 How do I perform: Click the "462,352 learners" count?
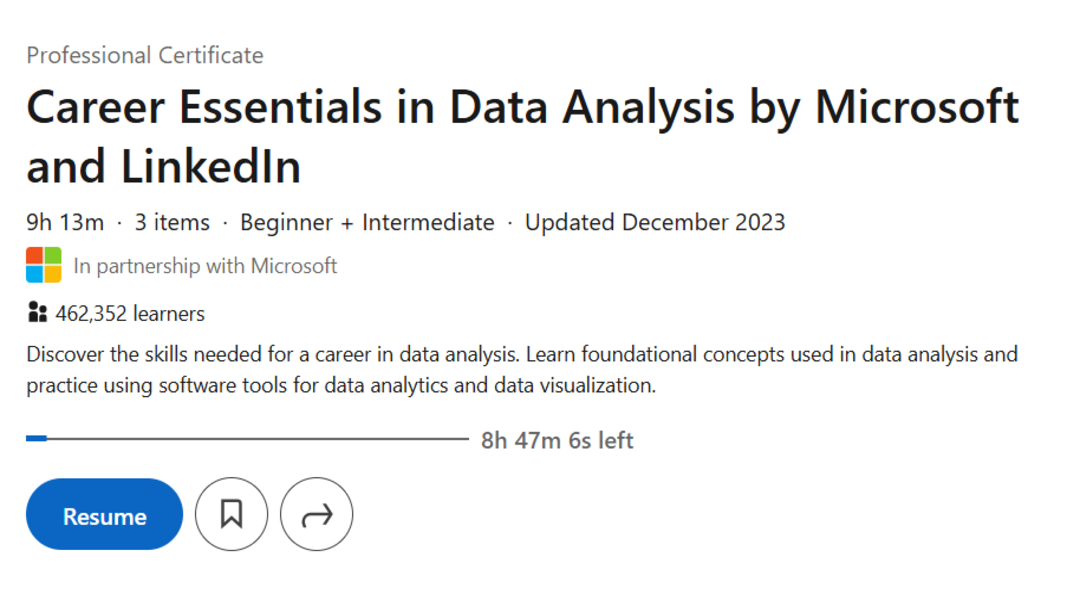(x=130, y=314)
